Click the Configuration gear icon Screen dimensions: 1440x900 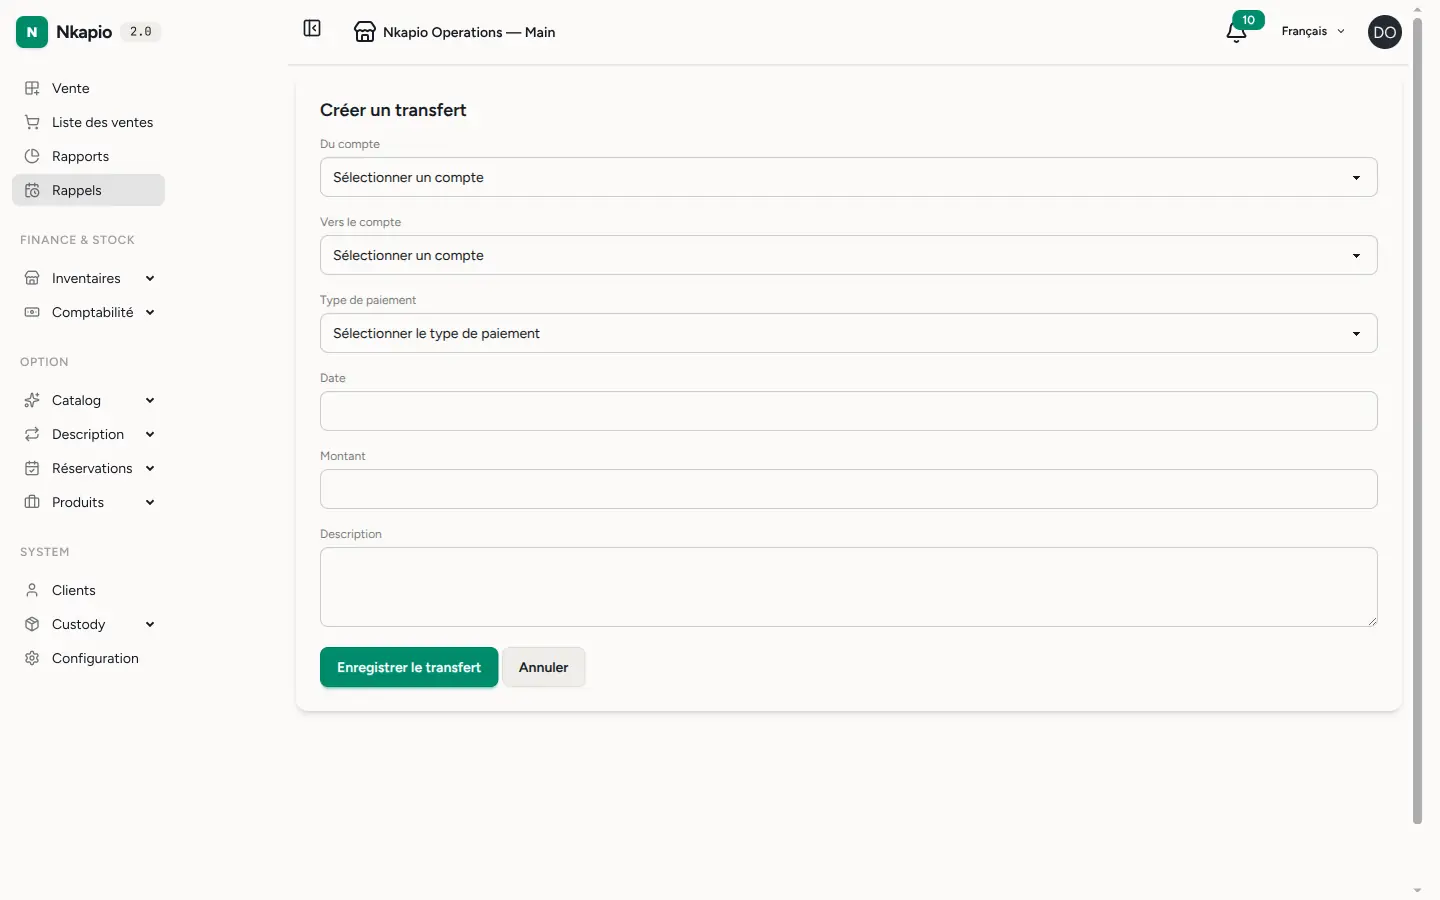[x=32, y=658]
